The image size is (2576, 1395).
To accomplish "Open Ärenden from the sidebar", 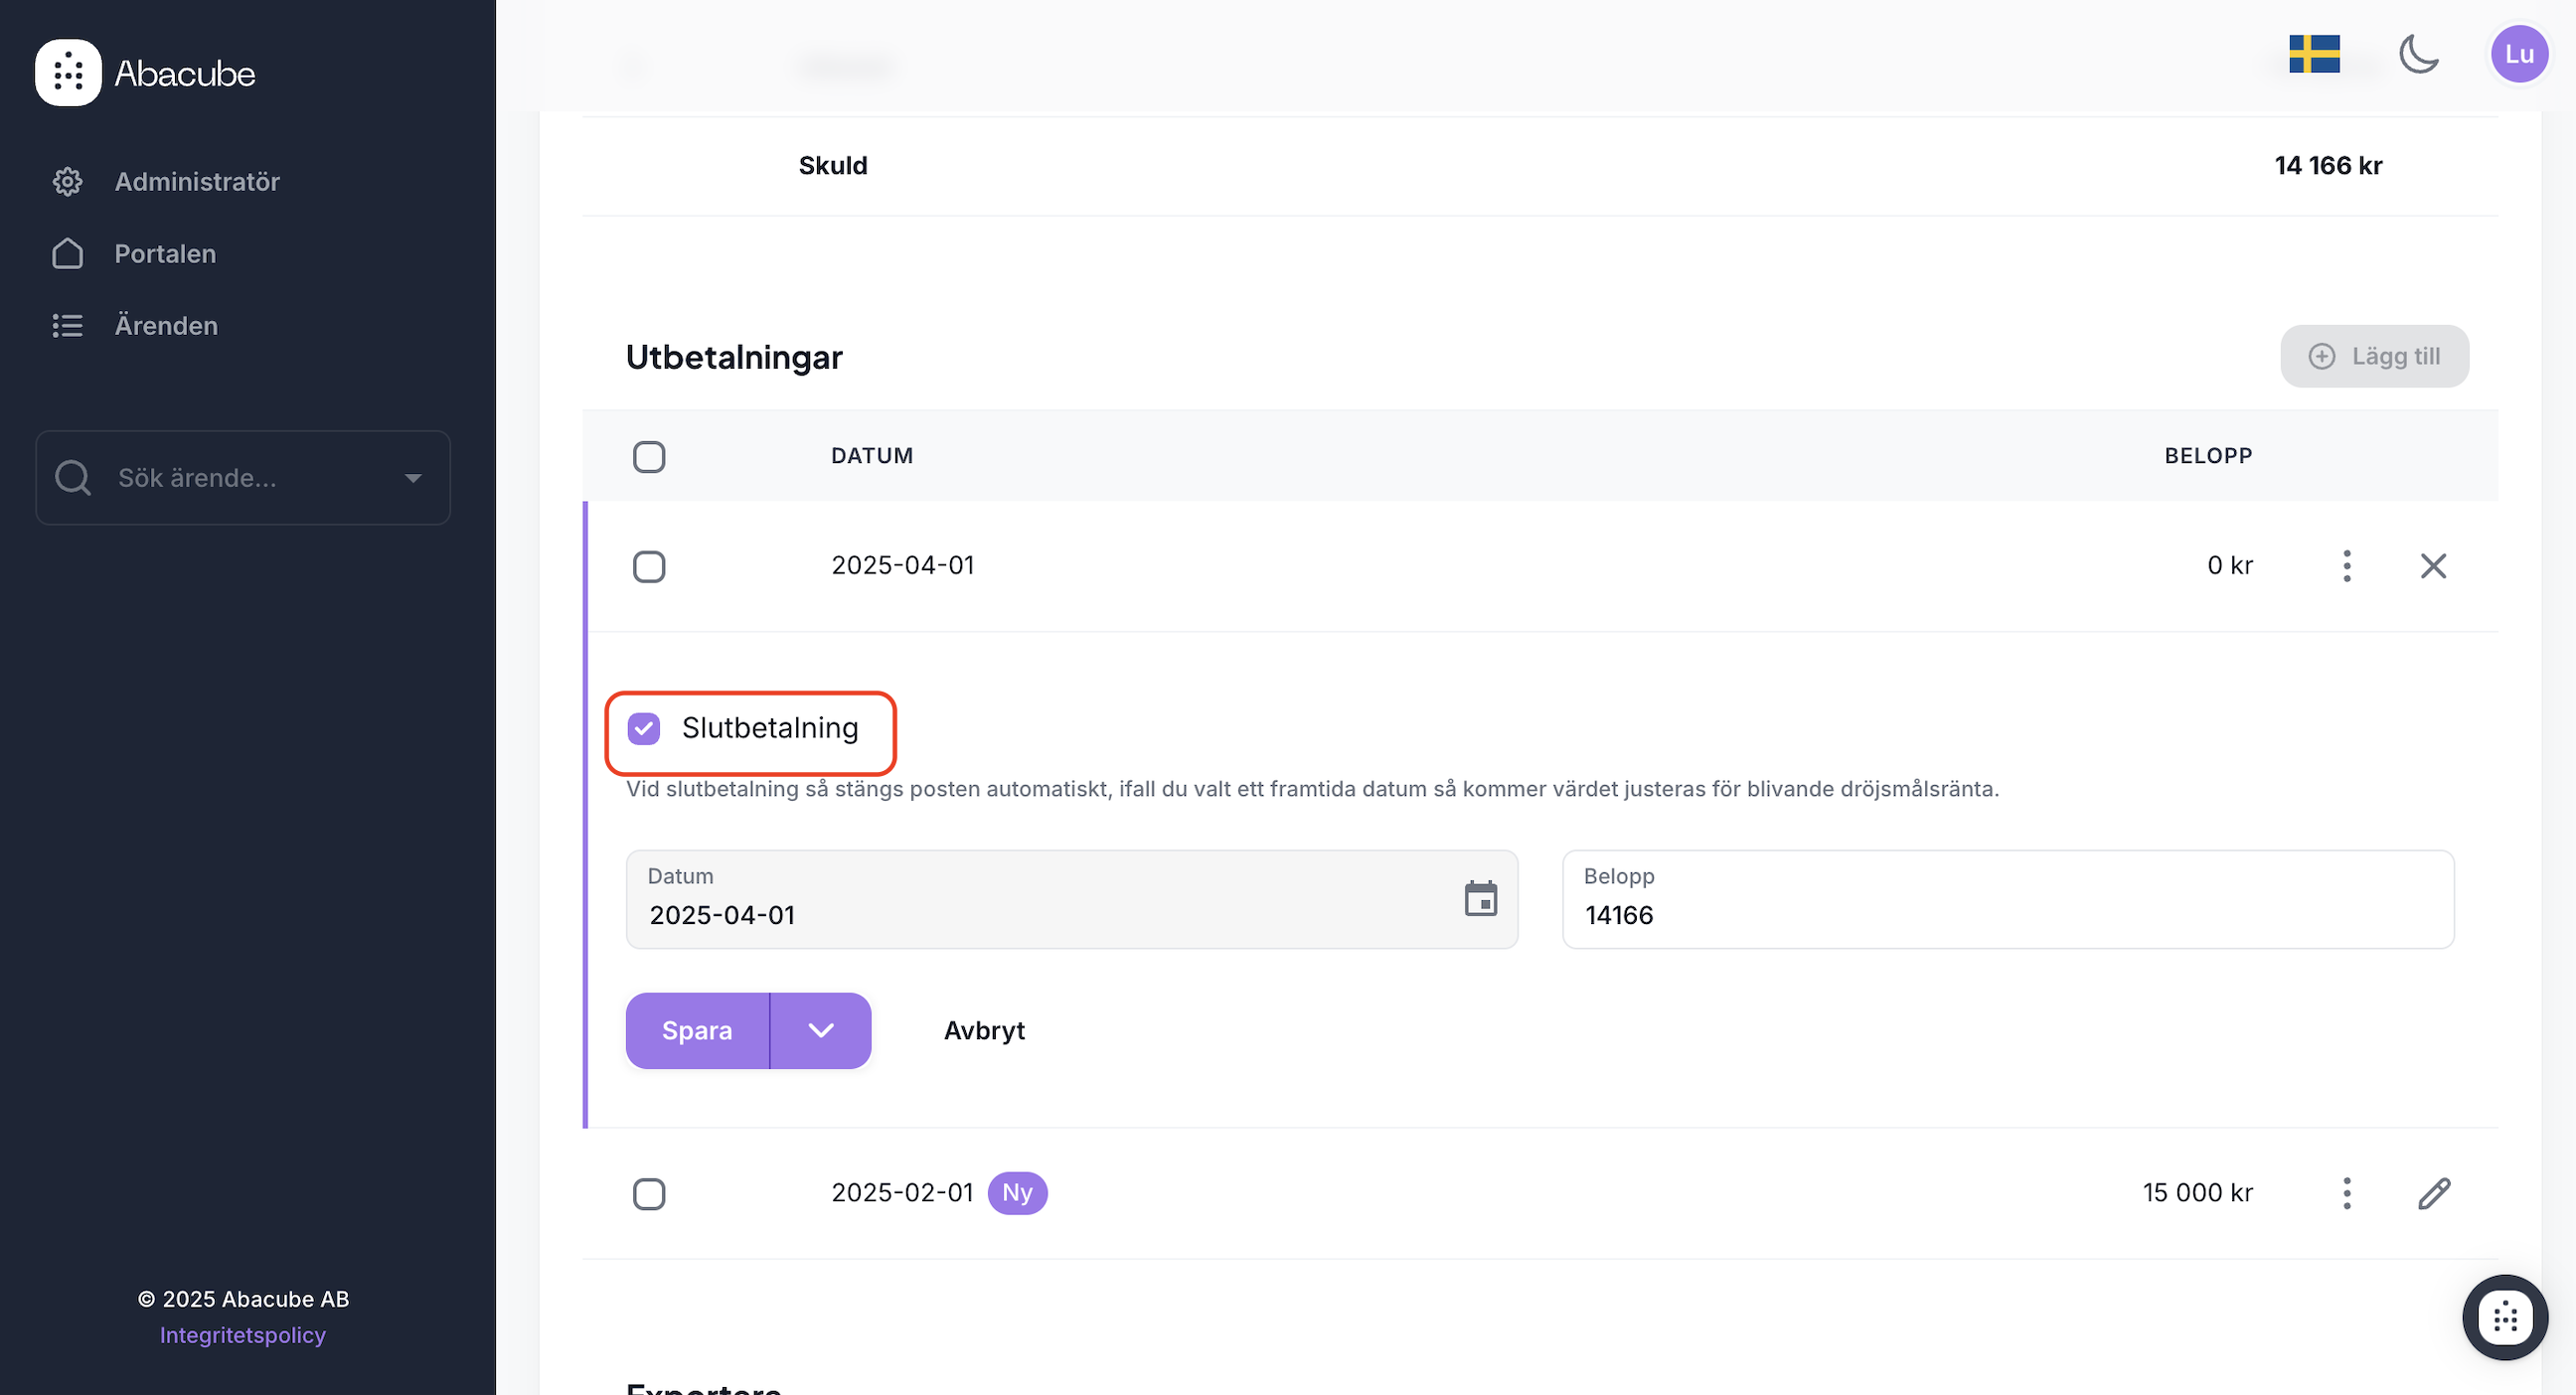I will [x=165, y=326].
